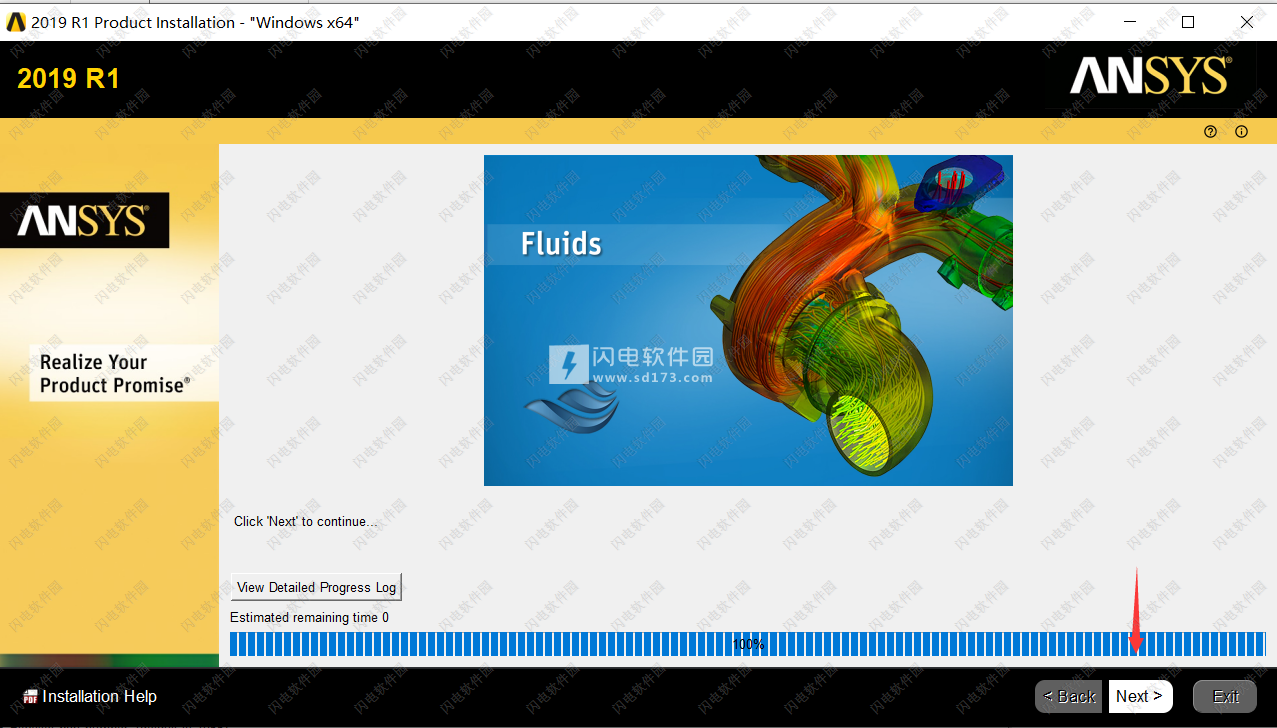This screenshot has height=728, width=1277.
Task: Click the question mark help icon
Action: pyautogui.click(x=1211, y=131)
